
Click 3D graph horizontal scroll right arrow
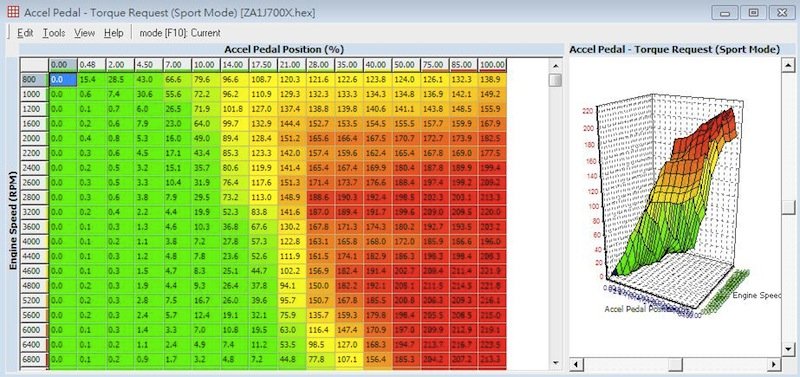pyautogui.click(x=774, y=364)
